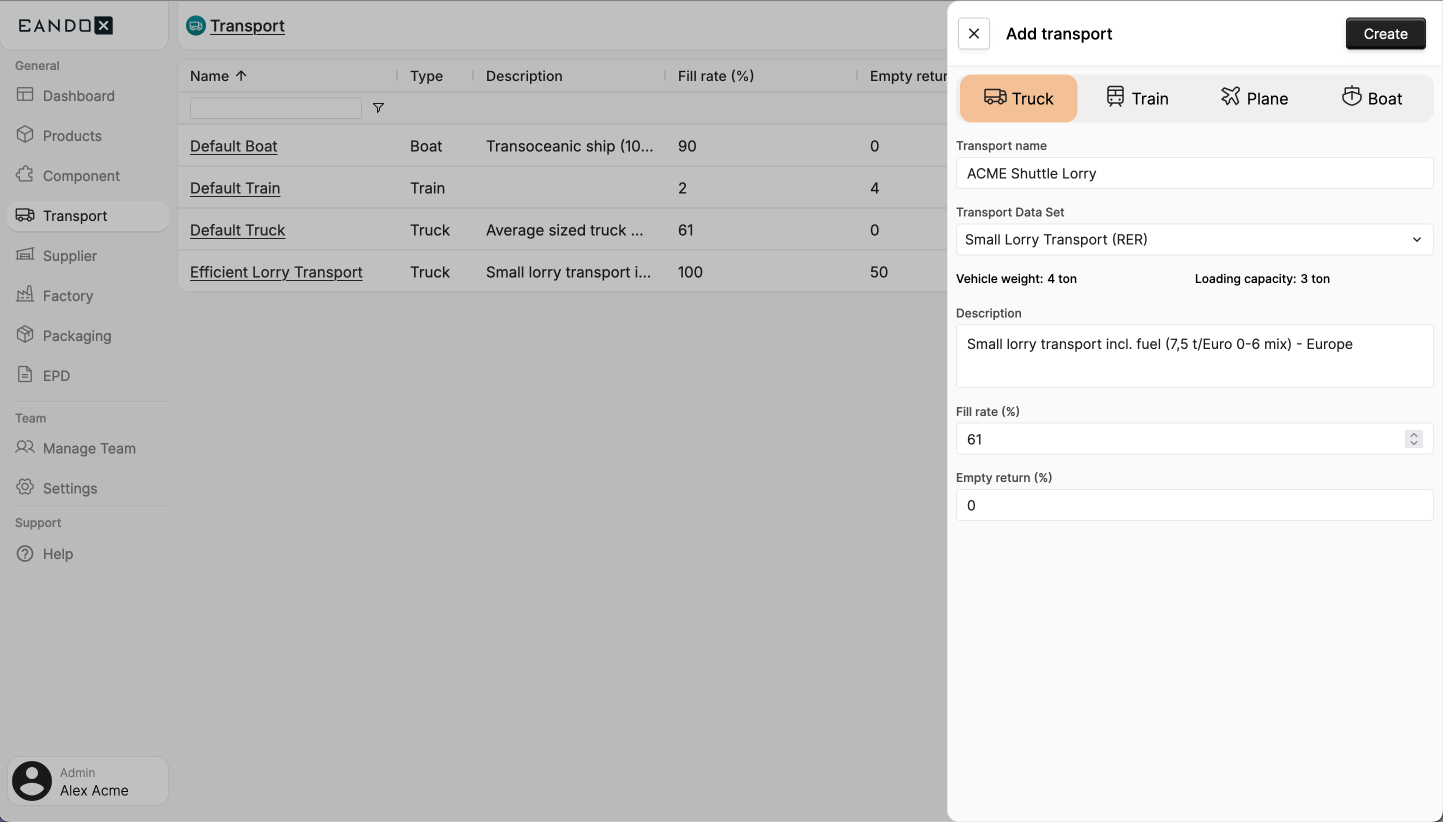Click the Alex Acme profile area

pyautogui.click(x=87, y=780)
